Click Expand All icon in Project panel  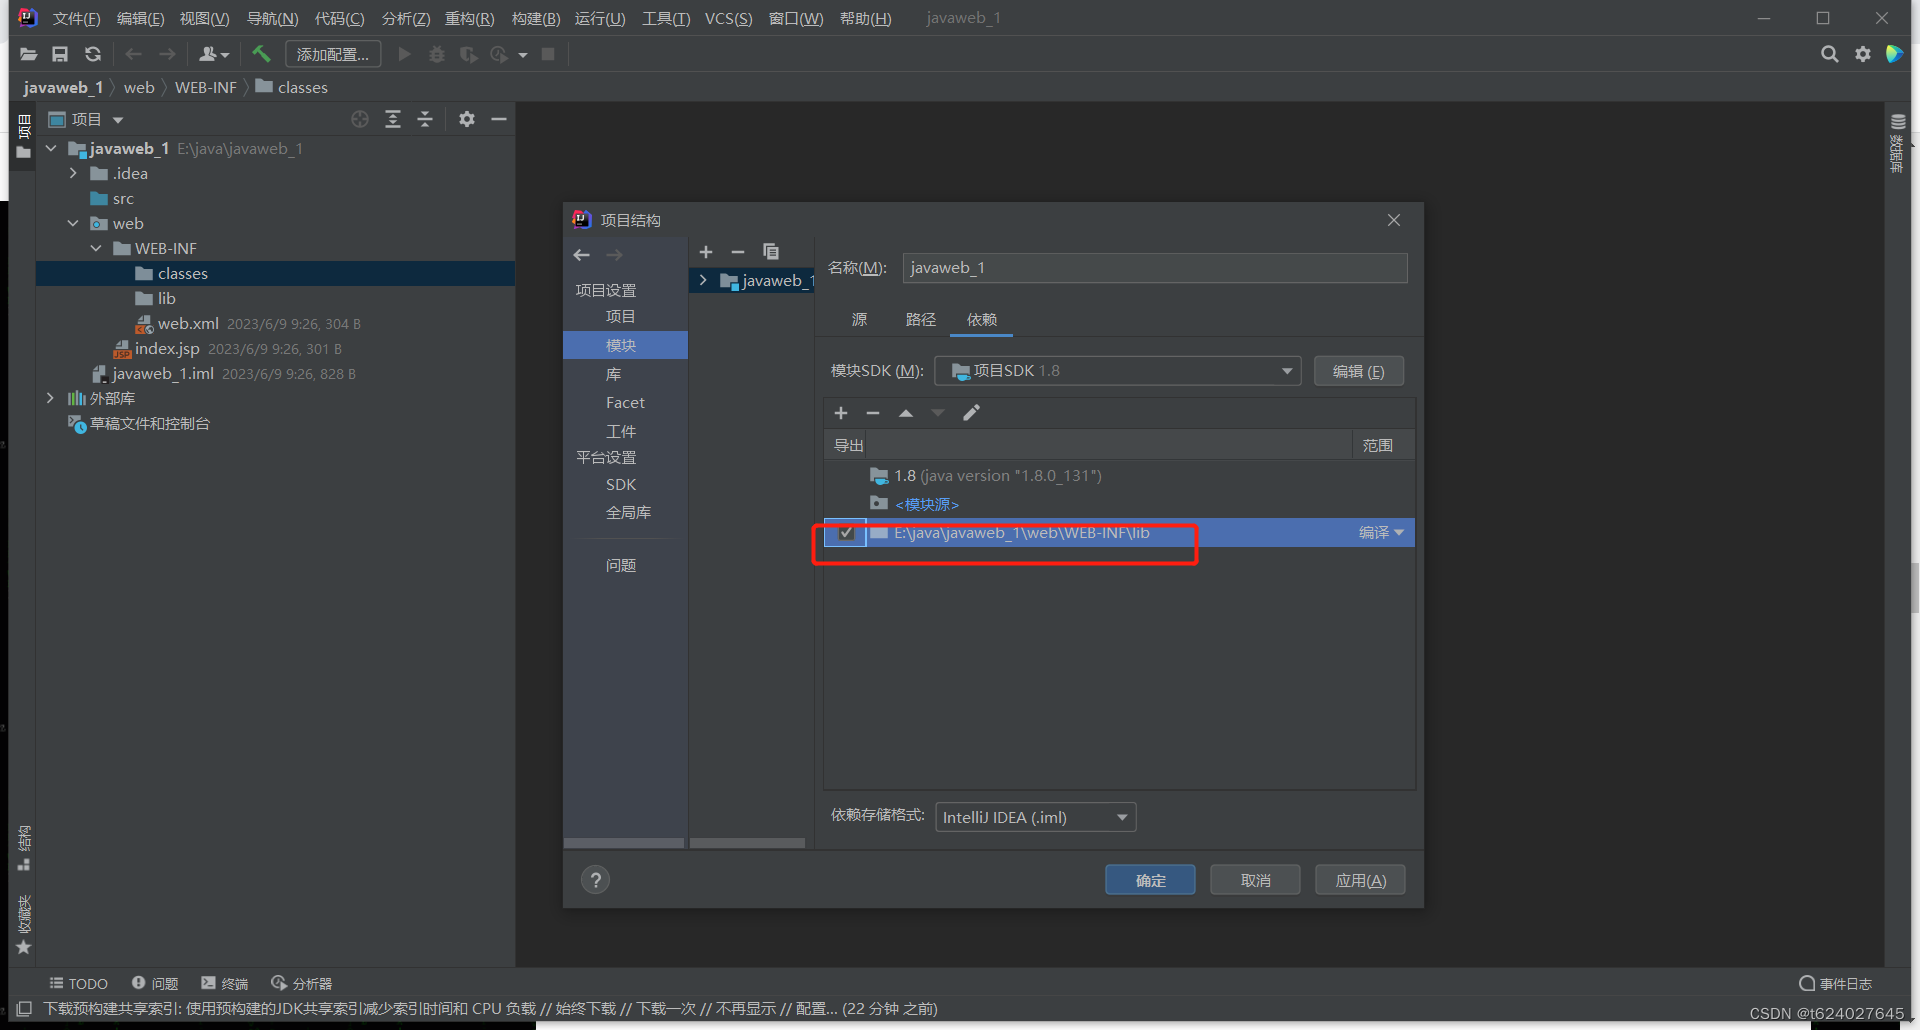393,119
